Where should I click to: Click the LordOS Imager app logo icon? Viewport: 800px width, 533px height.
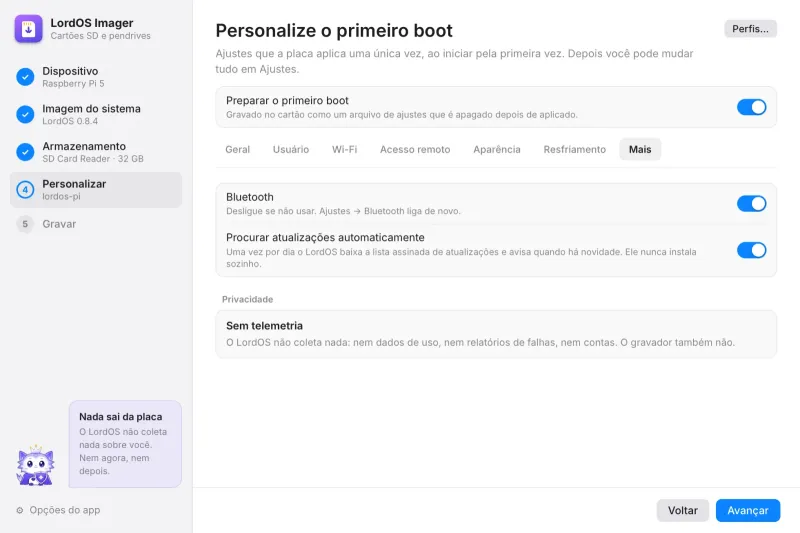click(x=29, y=29)
